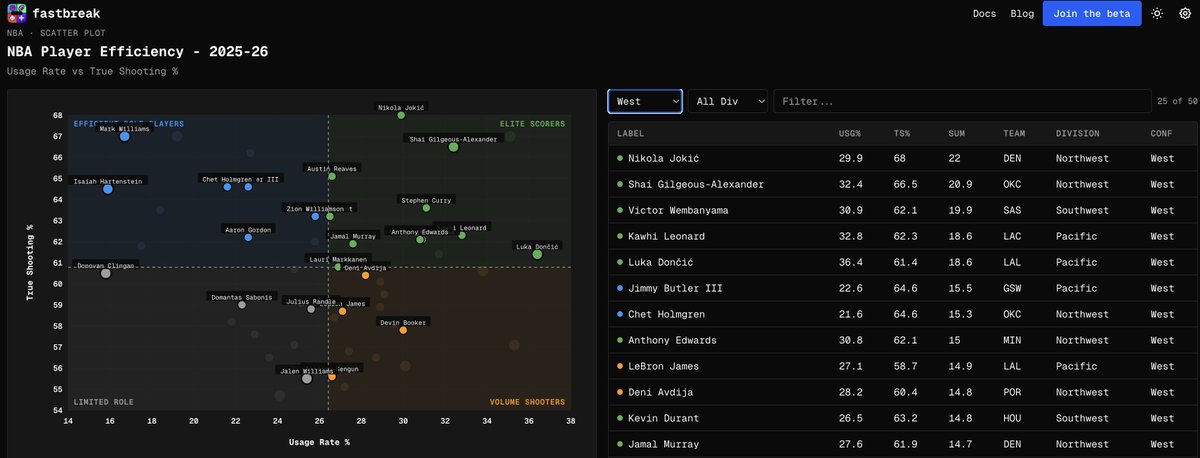
Task: Select Austin Reaves's point in the chart
Action: 332,177
